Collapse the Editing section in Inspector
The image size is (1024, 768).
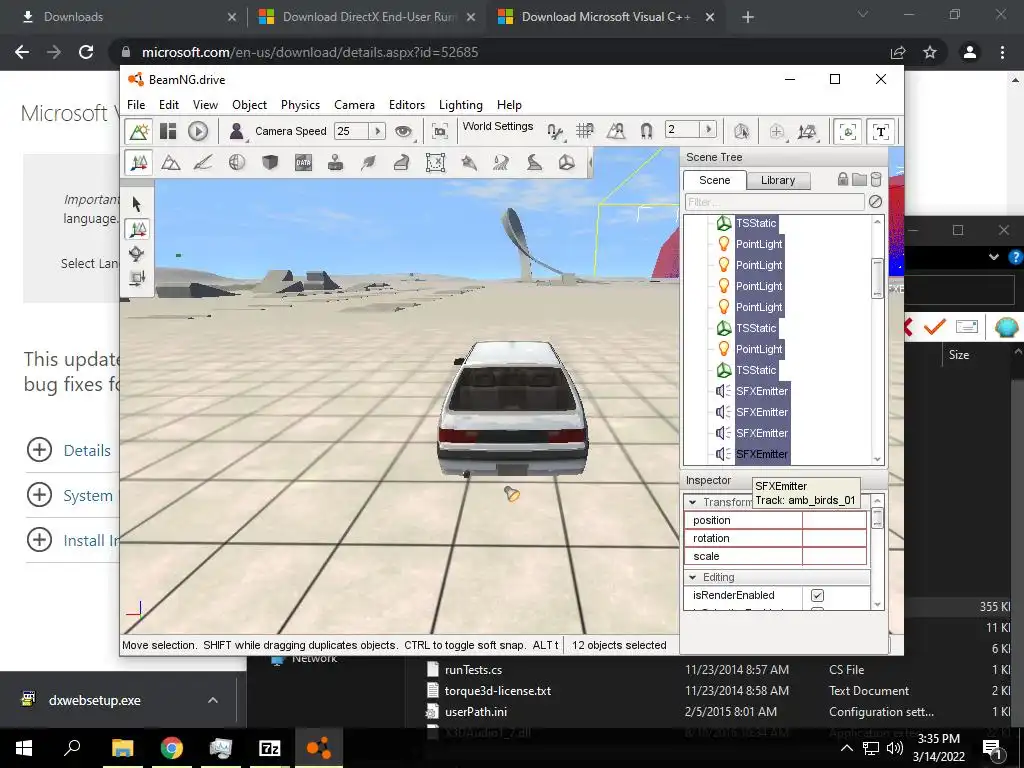pos(692,577)
